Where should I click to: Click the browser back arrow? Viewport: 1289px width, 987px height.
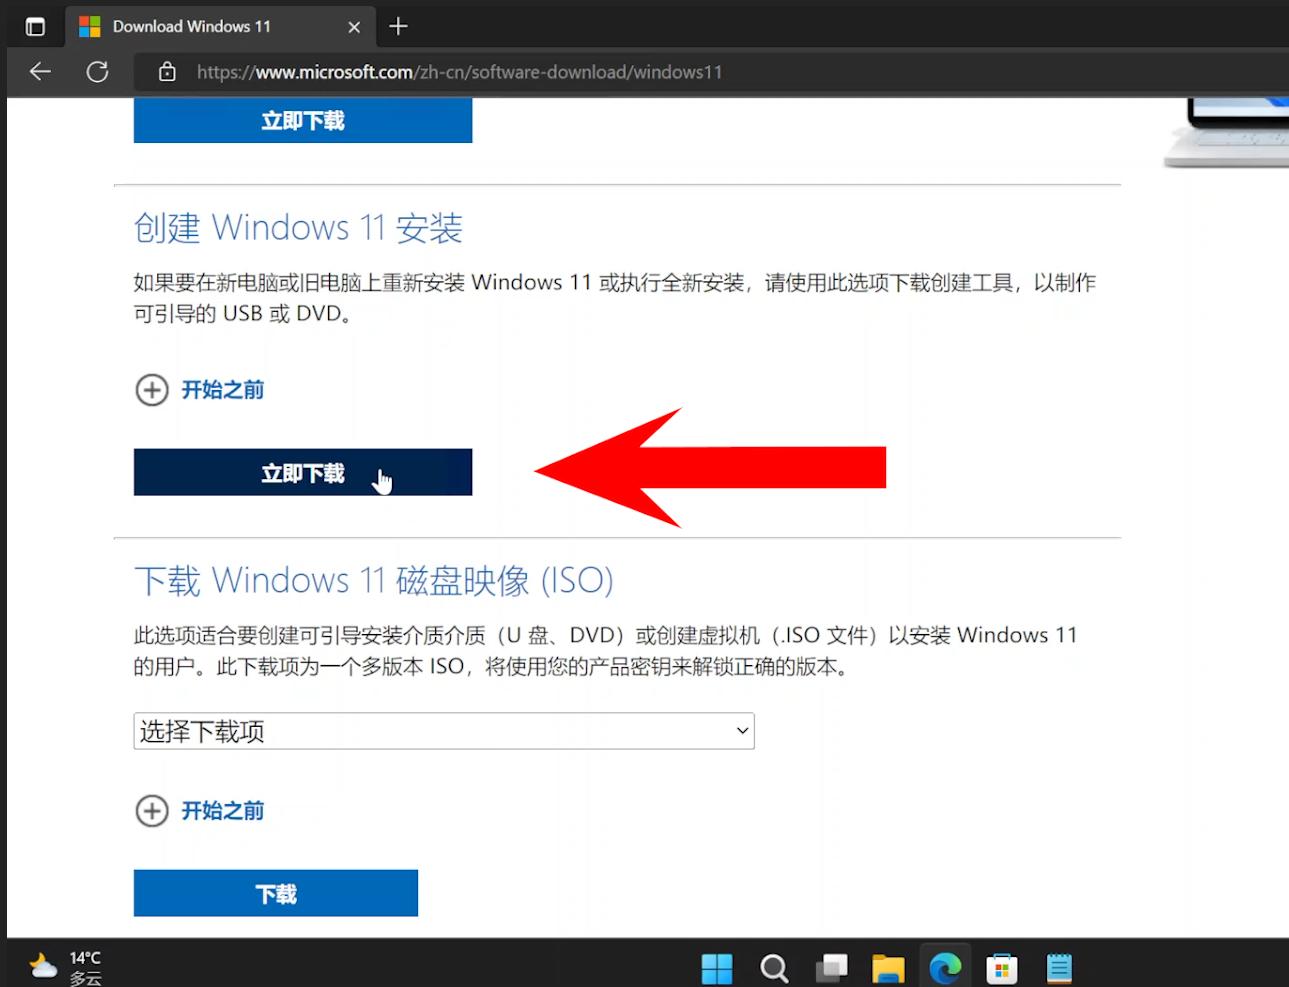[39, 71]
